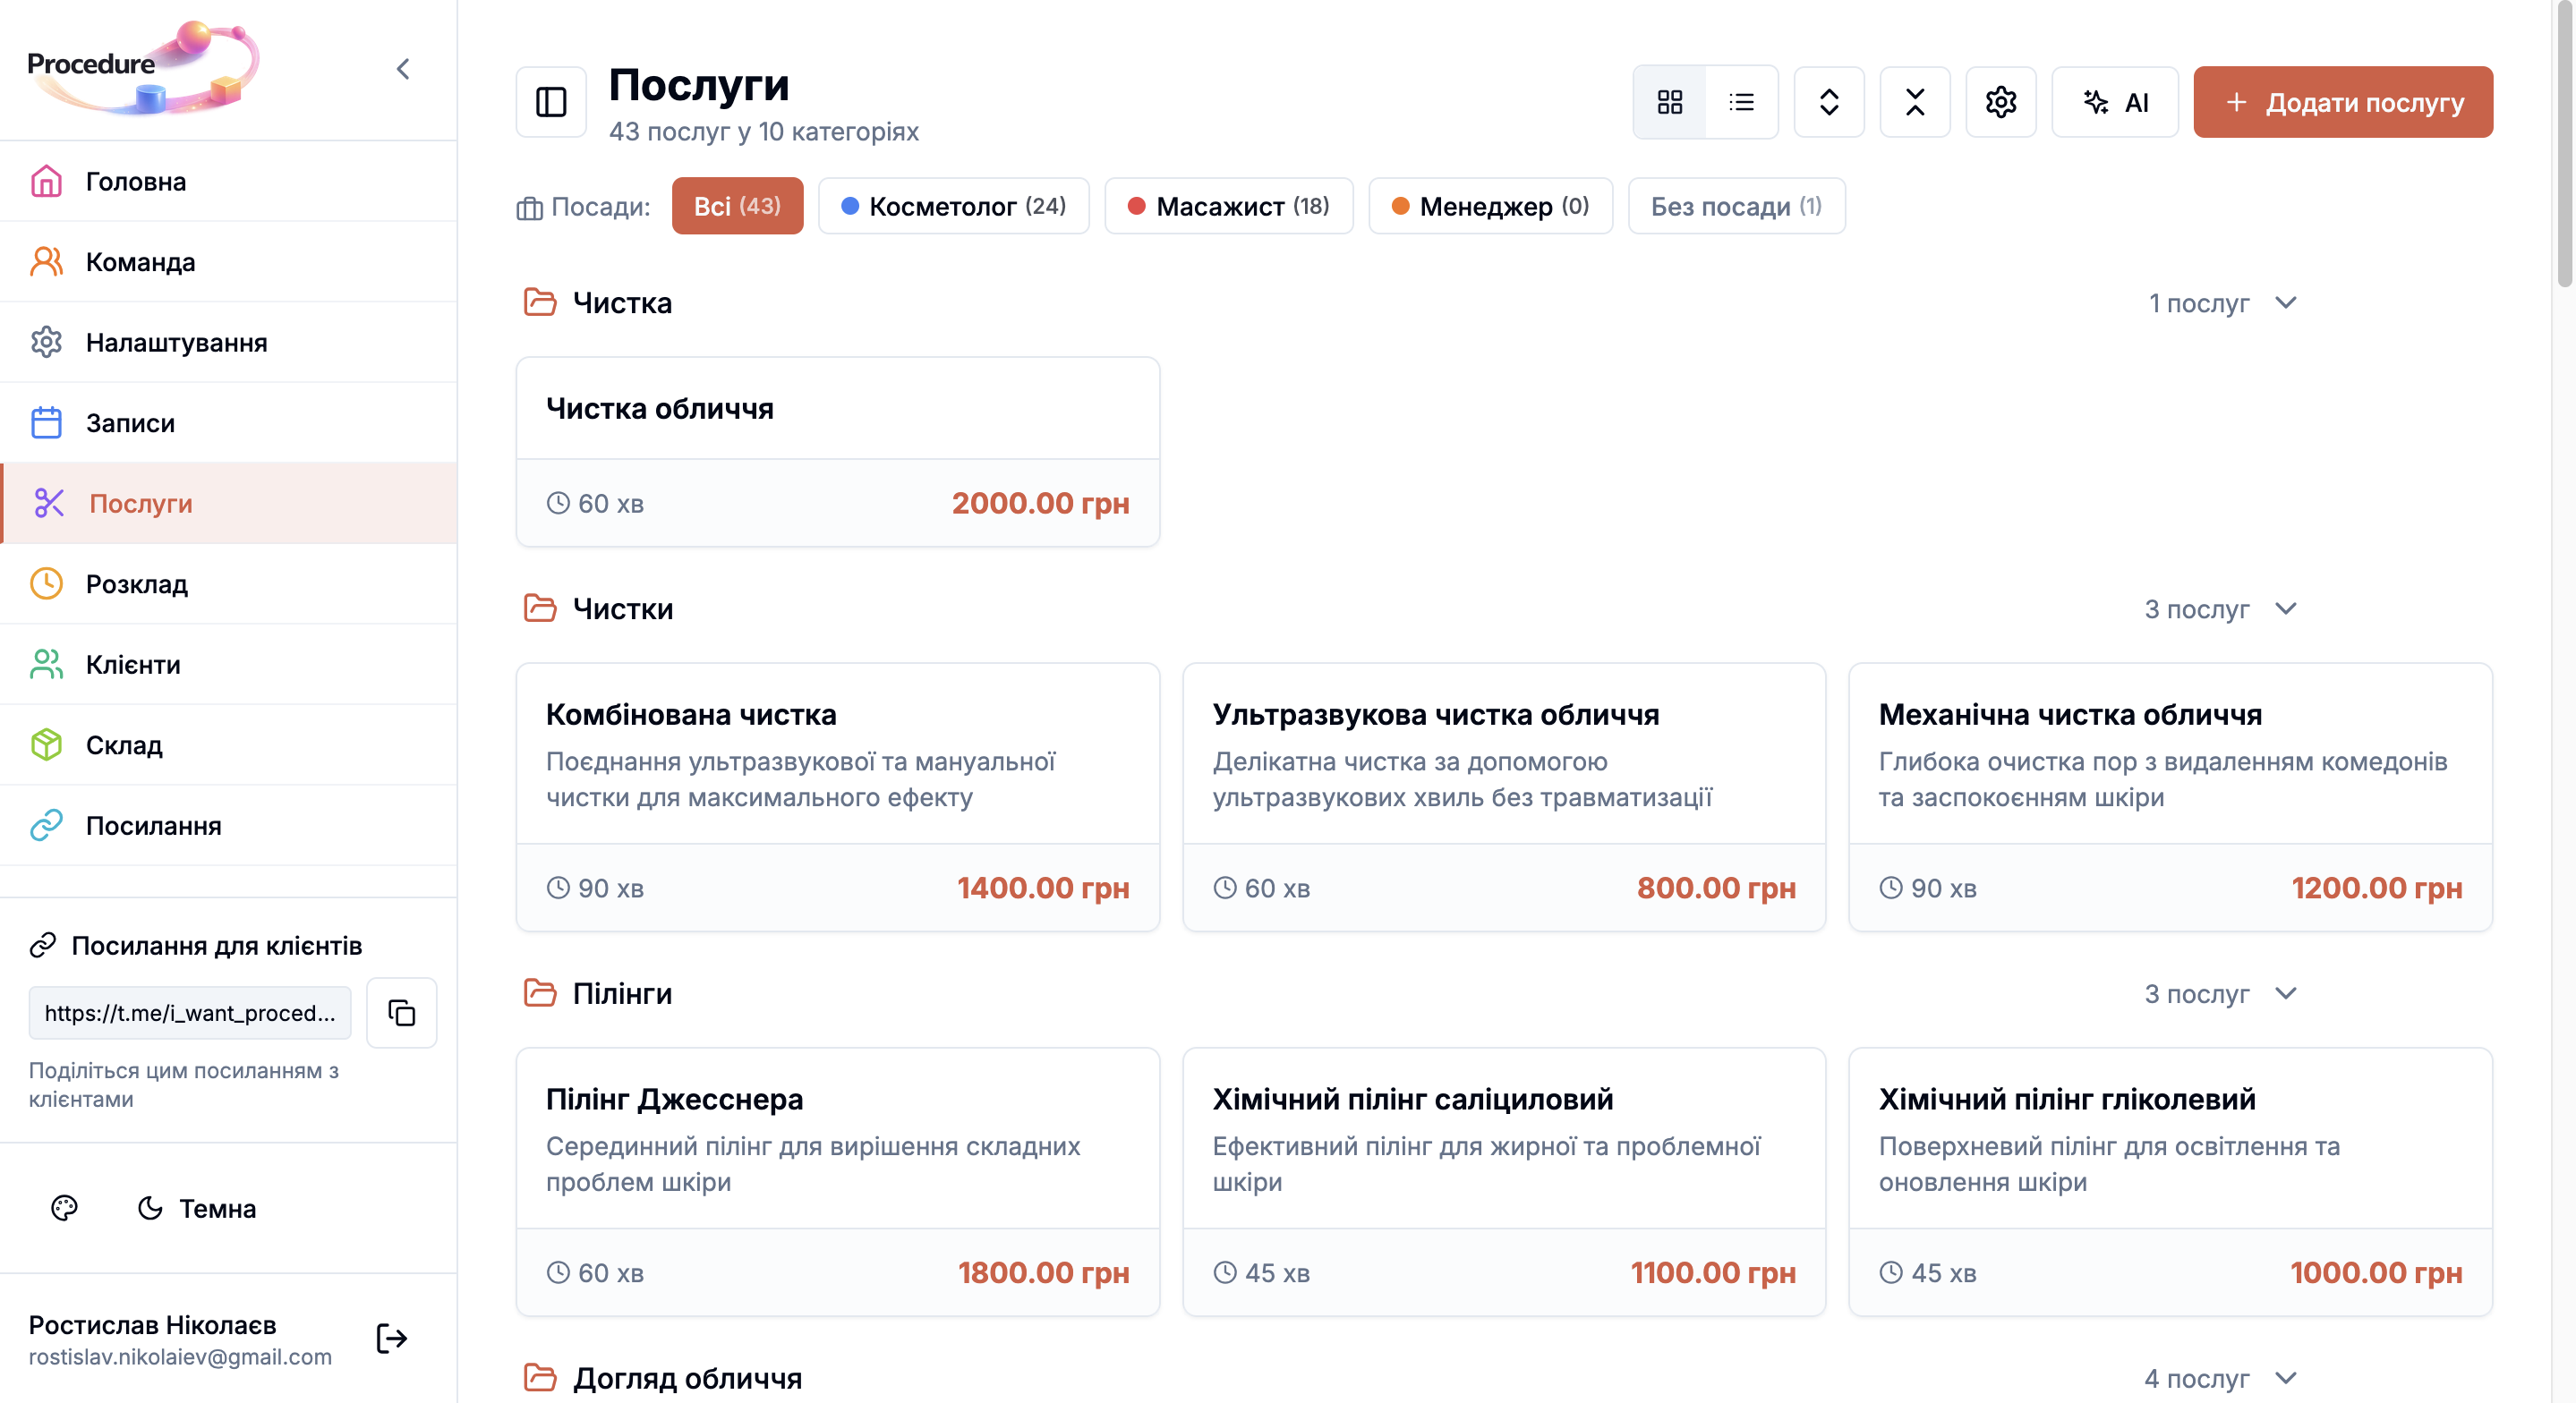Open the AI assistant
This screenshot has height=1403, width=2576.
[2115, 101]
